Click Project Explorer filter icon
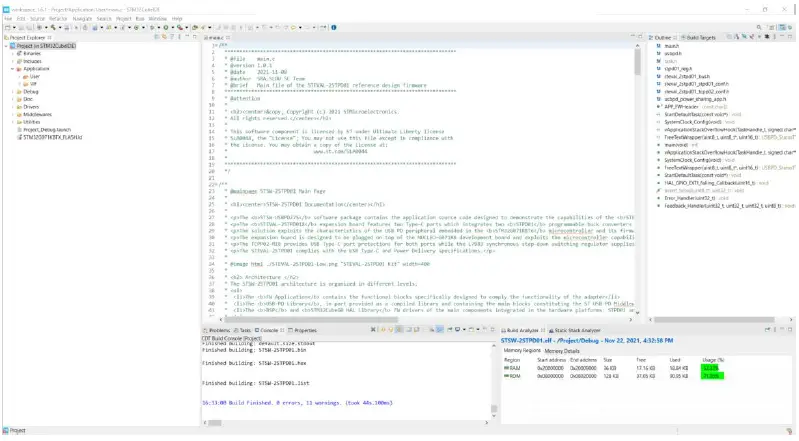This screenshot has height=441, width=799. 171,37
